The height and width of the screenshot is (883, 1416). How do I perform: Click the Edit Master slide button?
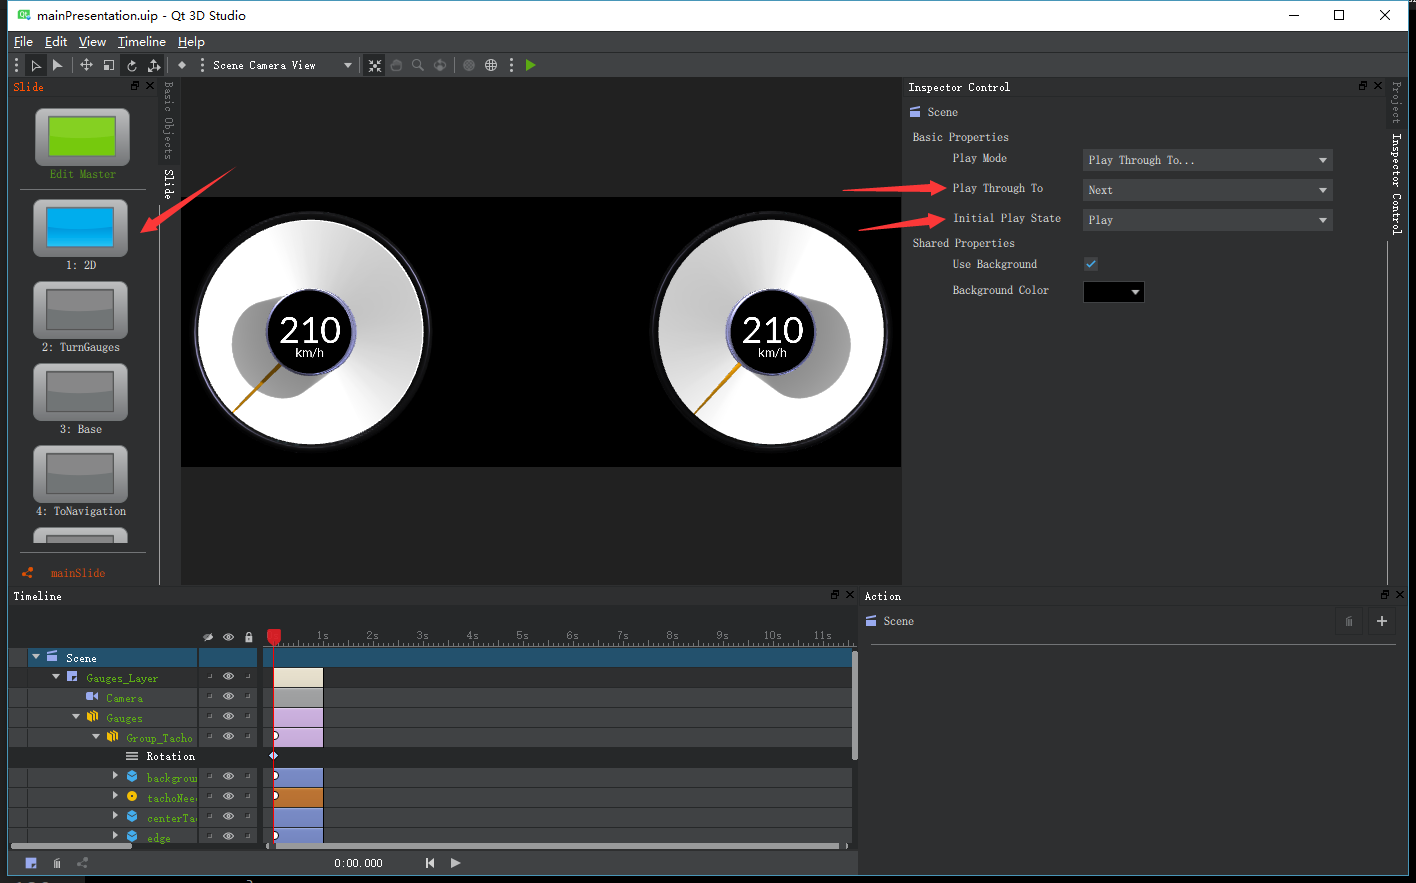click(x=82, y=138)
